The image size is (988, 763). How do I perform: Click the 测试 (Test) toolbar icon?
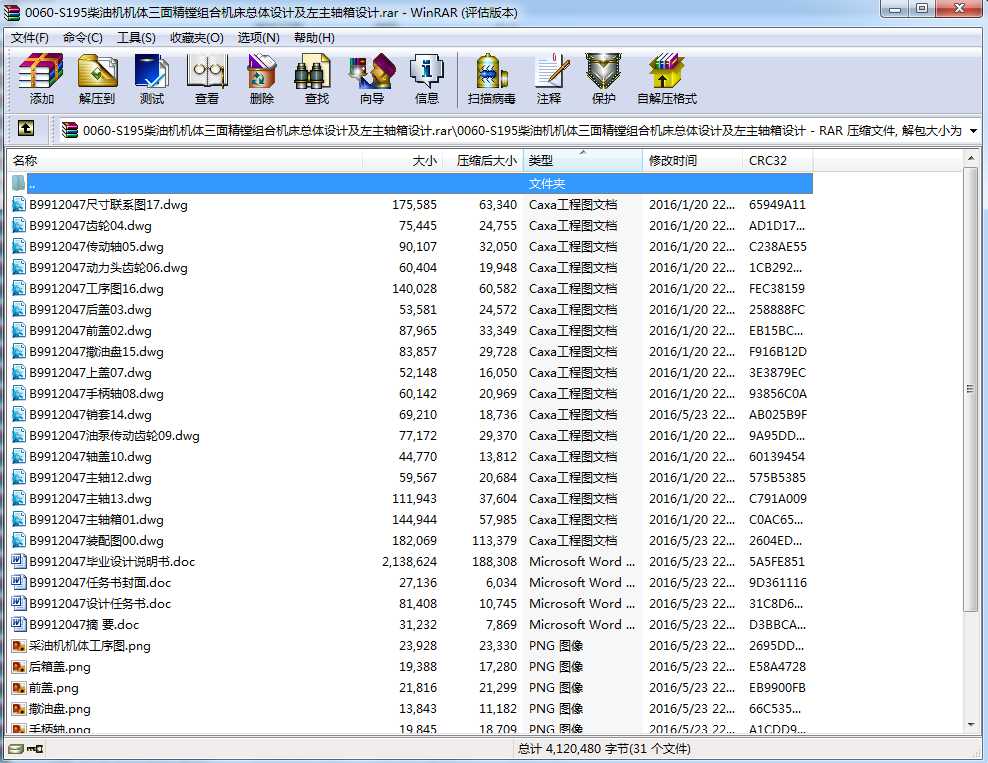(x=151, y=79)
